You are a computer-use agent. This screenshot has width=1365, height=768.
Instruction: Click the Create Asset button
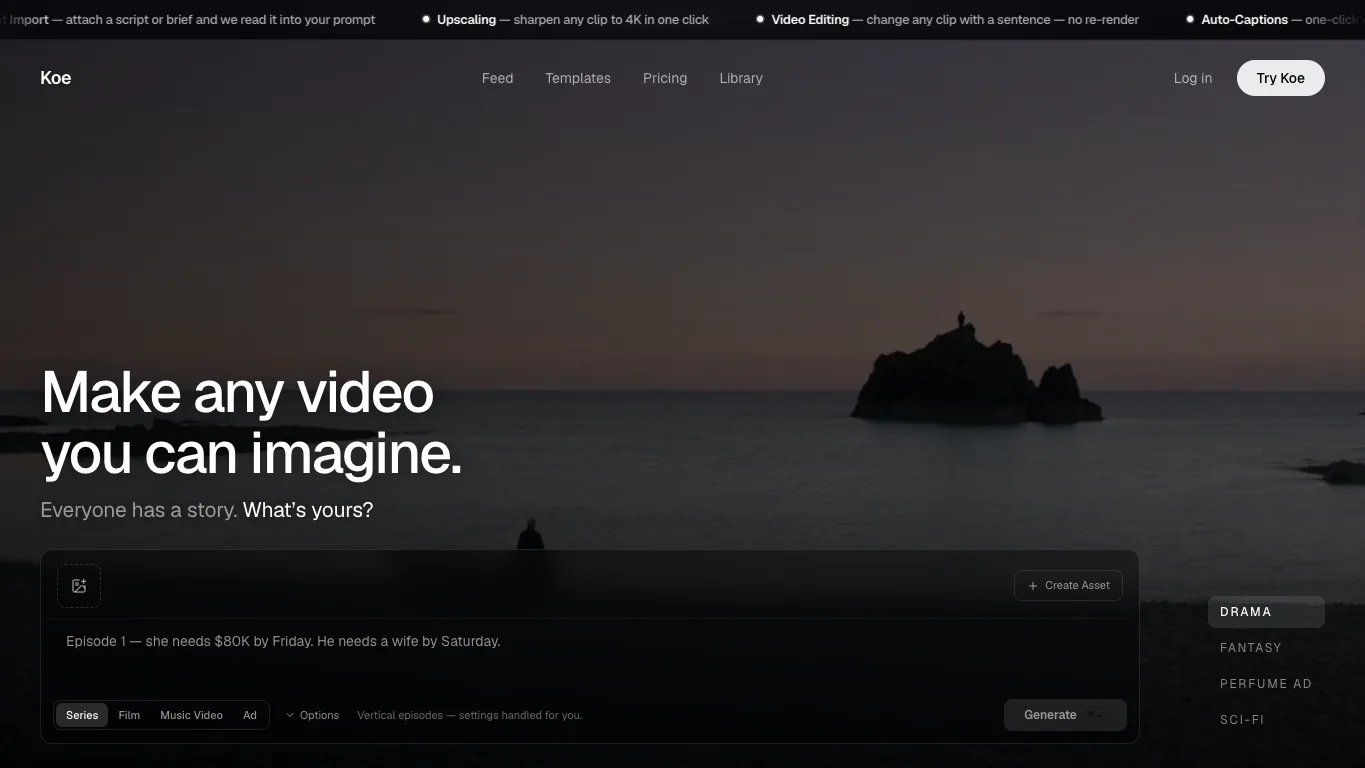(1069, 586)
